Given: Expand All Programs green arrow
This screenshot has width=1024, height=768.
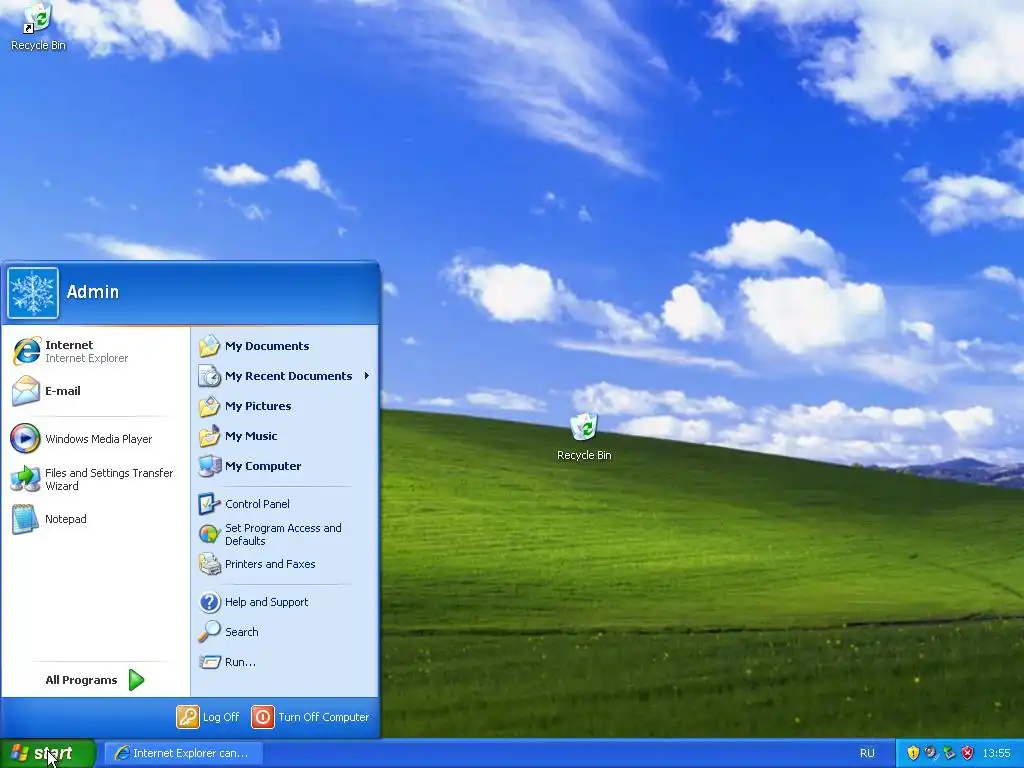Looking at the screenshot, I should click(136, 680).
